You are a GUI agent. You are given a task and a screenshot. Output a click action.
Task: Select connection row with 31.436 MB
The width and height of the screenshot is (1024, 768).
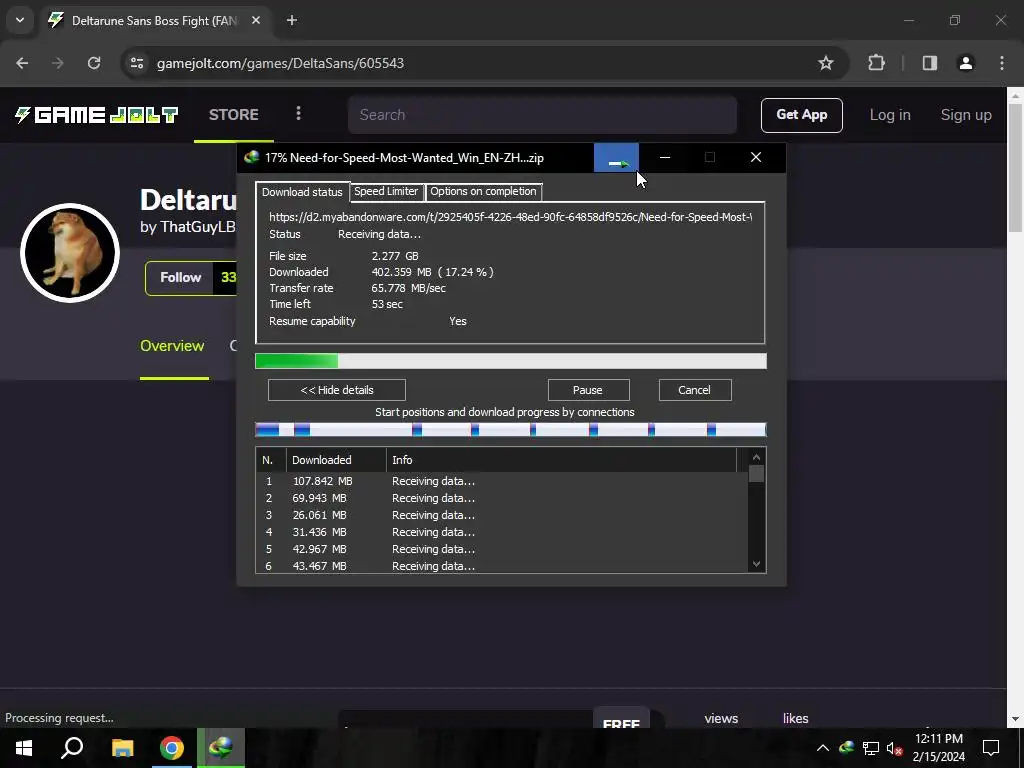(502, 532)
